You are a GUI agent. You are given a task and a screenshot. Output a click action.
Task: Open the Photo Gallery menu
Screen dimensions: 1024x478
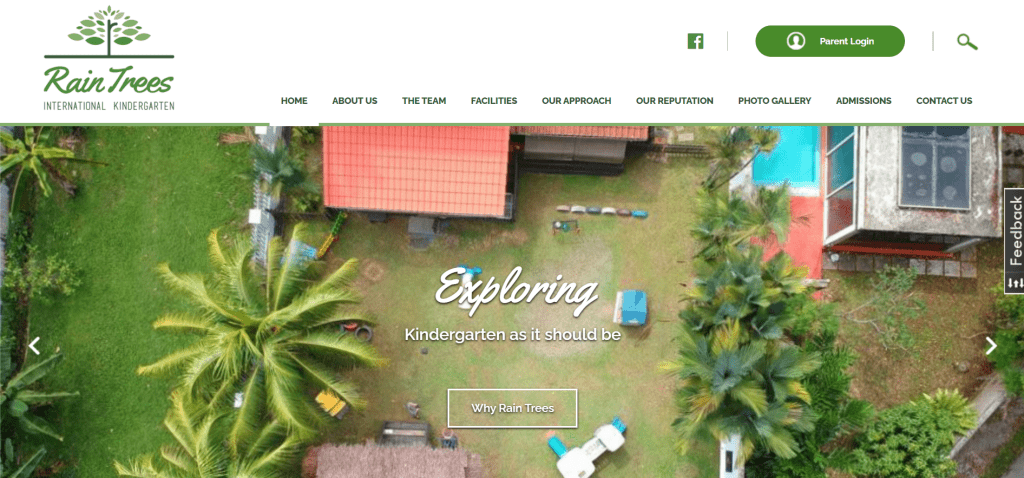pyautogui.click(x=775, y=101)
